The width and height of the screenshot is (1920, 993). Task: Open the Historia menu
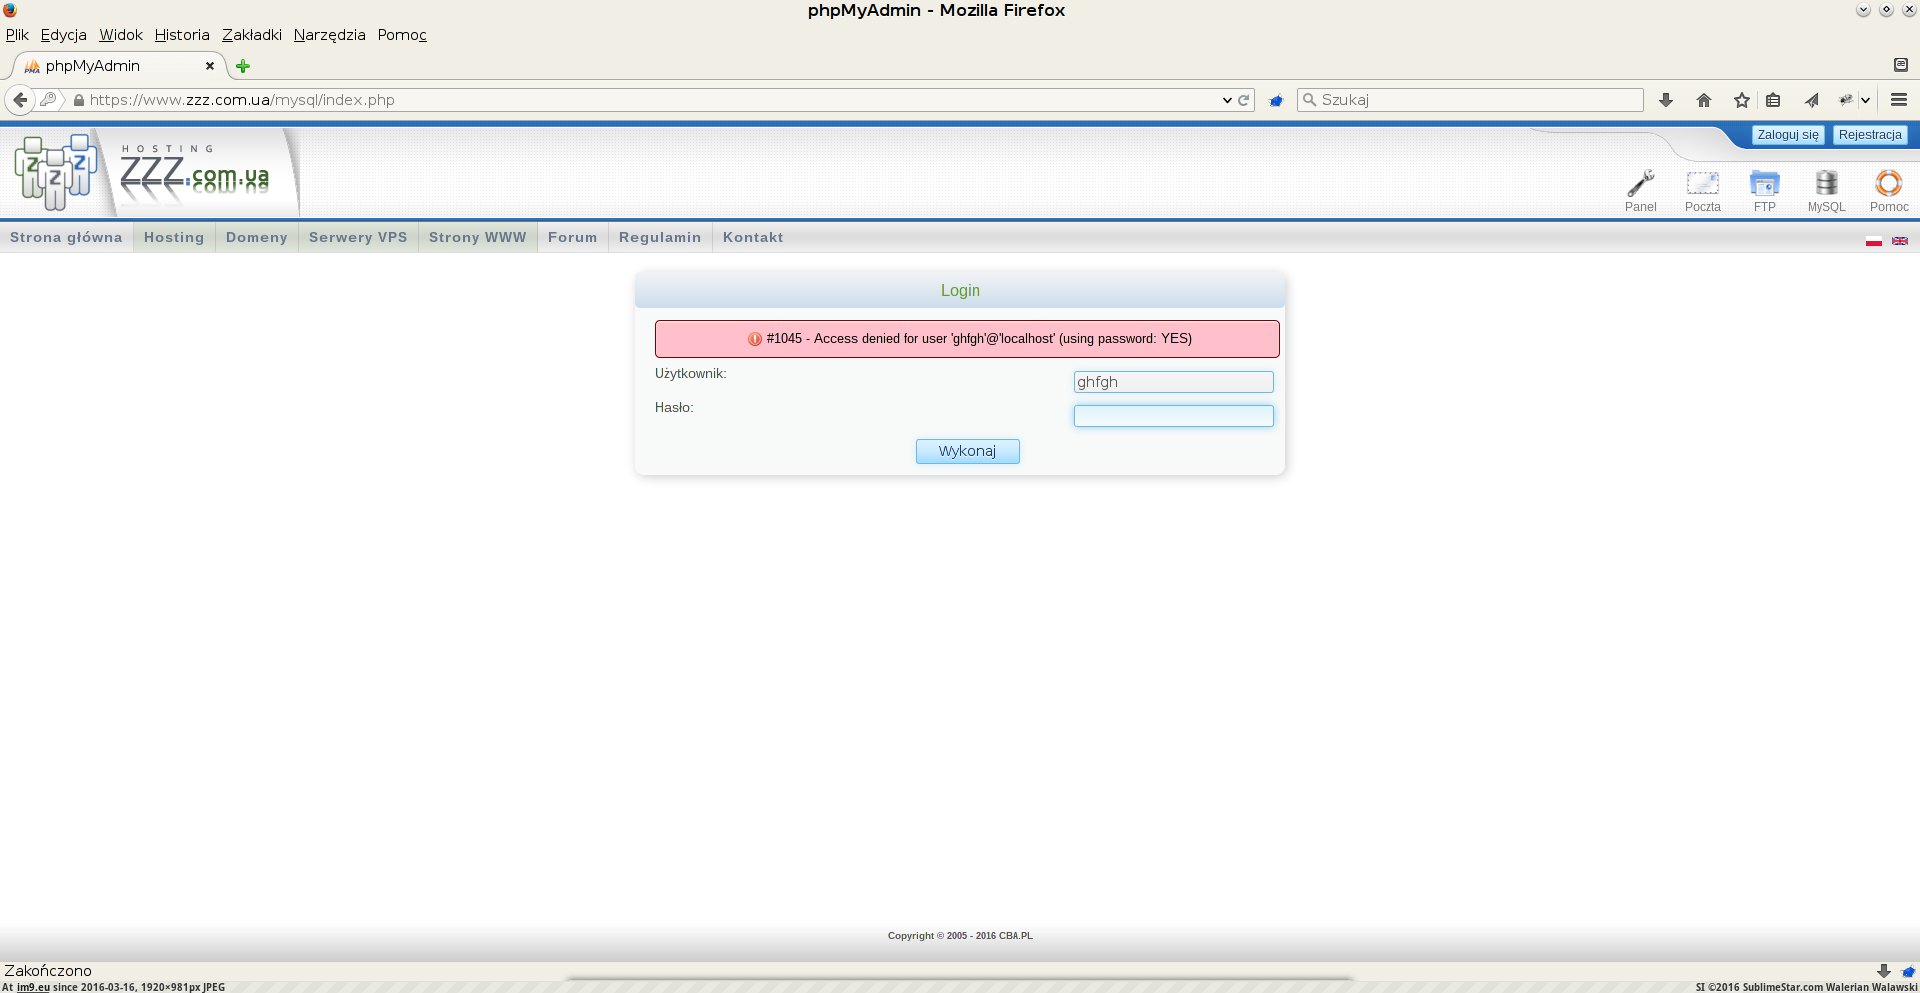(182, 35)
